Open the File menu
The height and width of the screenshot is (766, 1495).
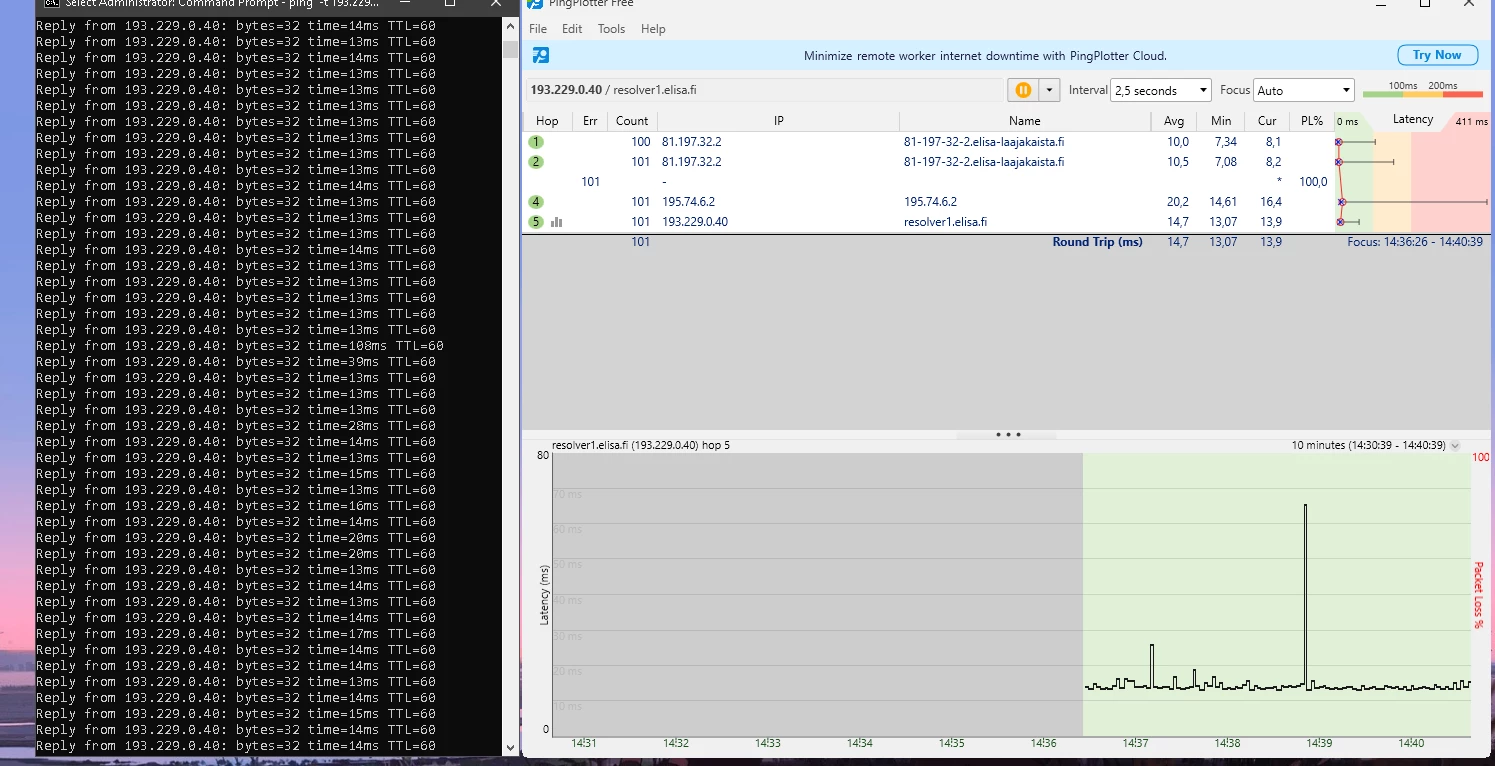pyautogui.click(x=538, y=29)
